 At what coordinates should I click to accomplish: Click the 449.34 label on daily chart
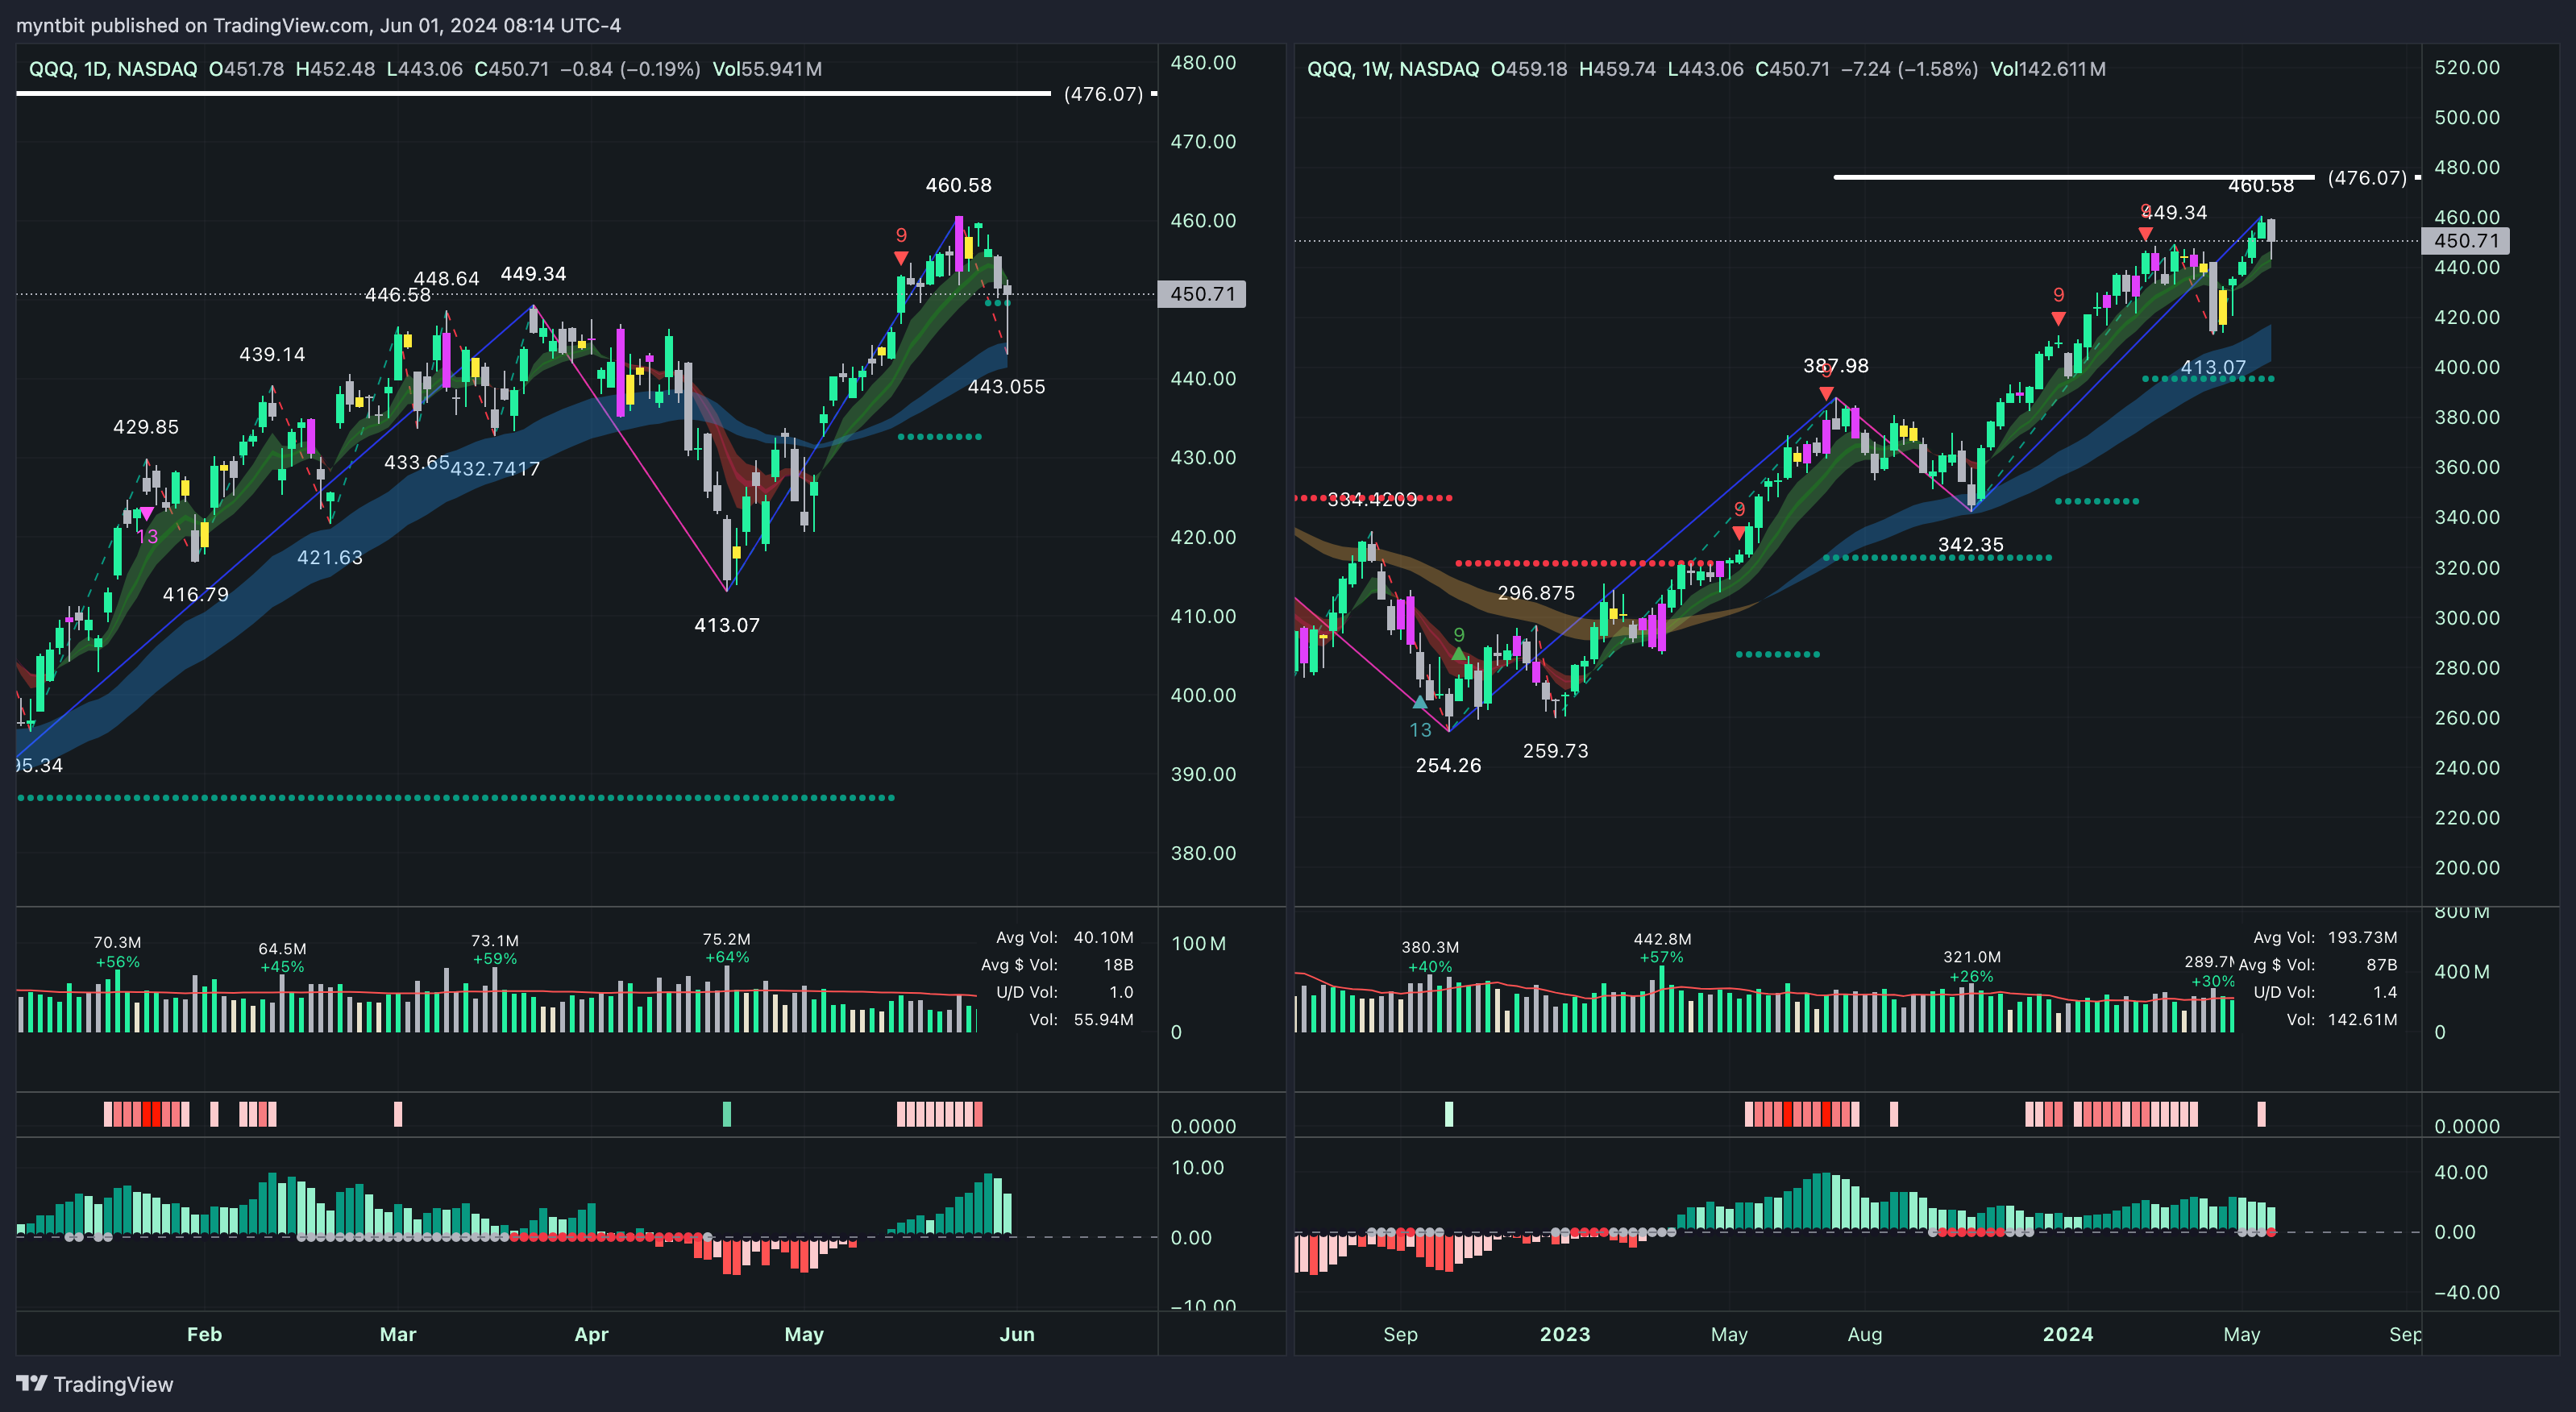coord(533,274)
